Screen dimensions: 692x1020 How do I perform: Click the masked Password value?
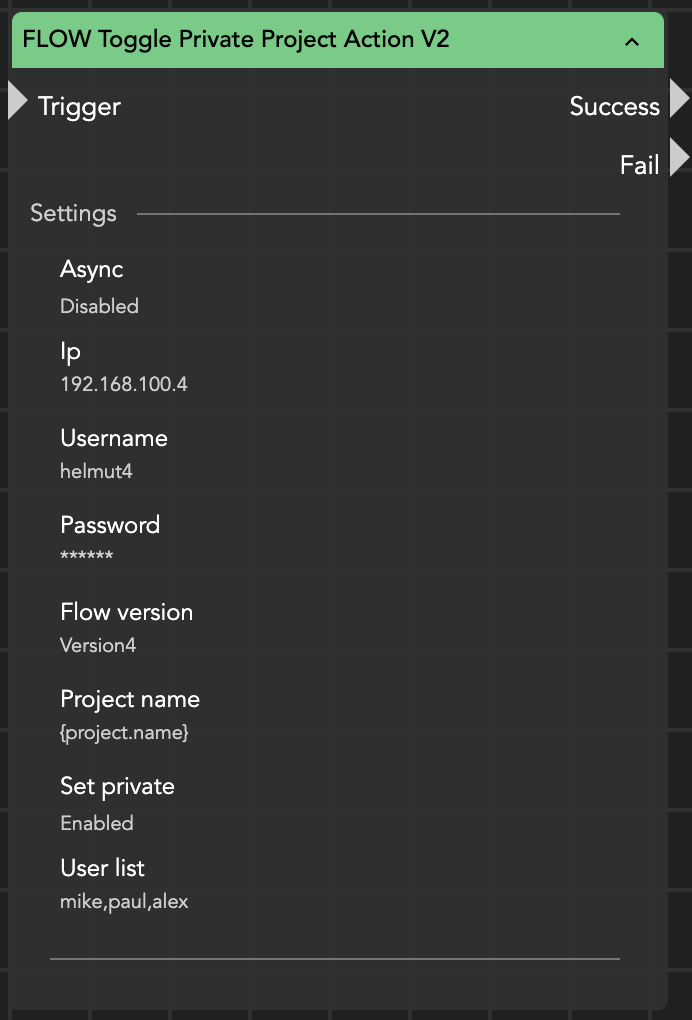(87, 557)
